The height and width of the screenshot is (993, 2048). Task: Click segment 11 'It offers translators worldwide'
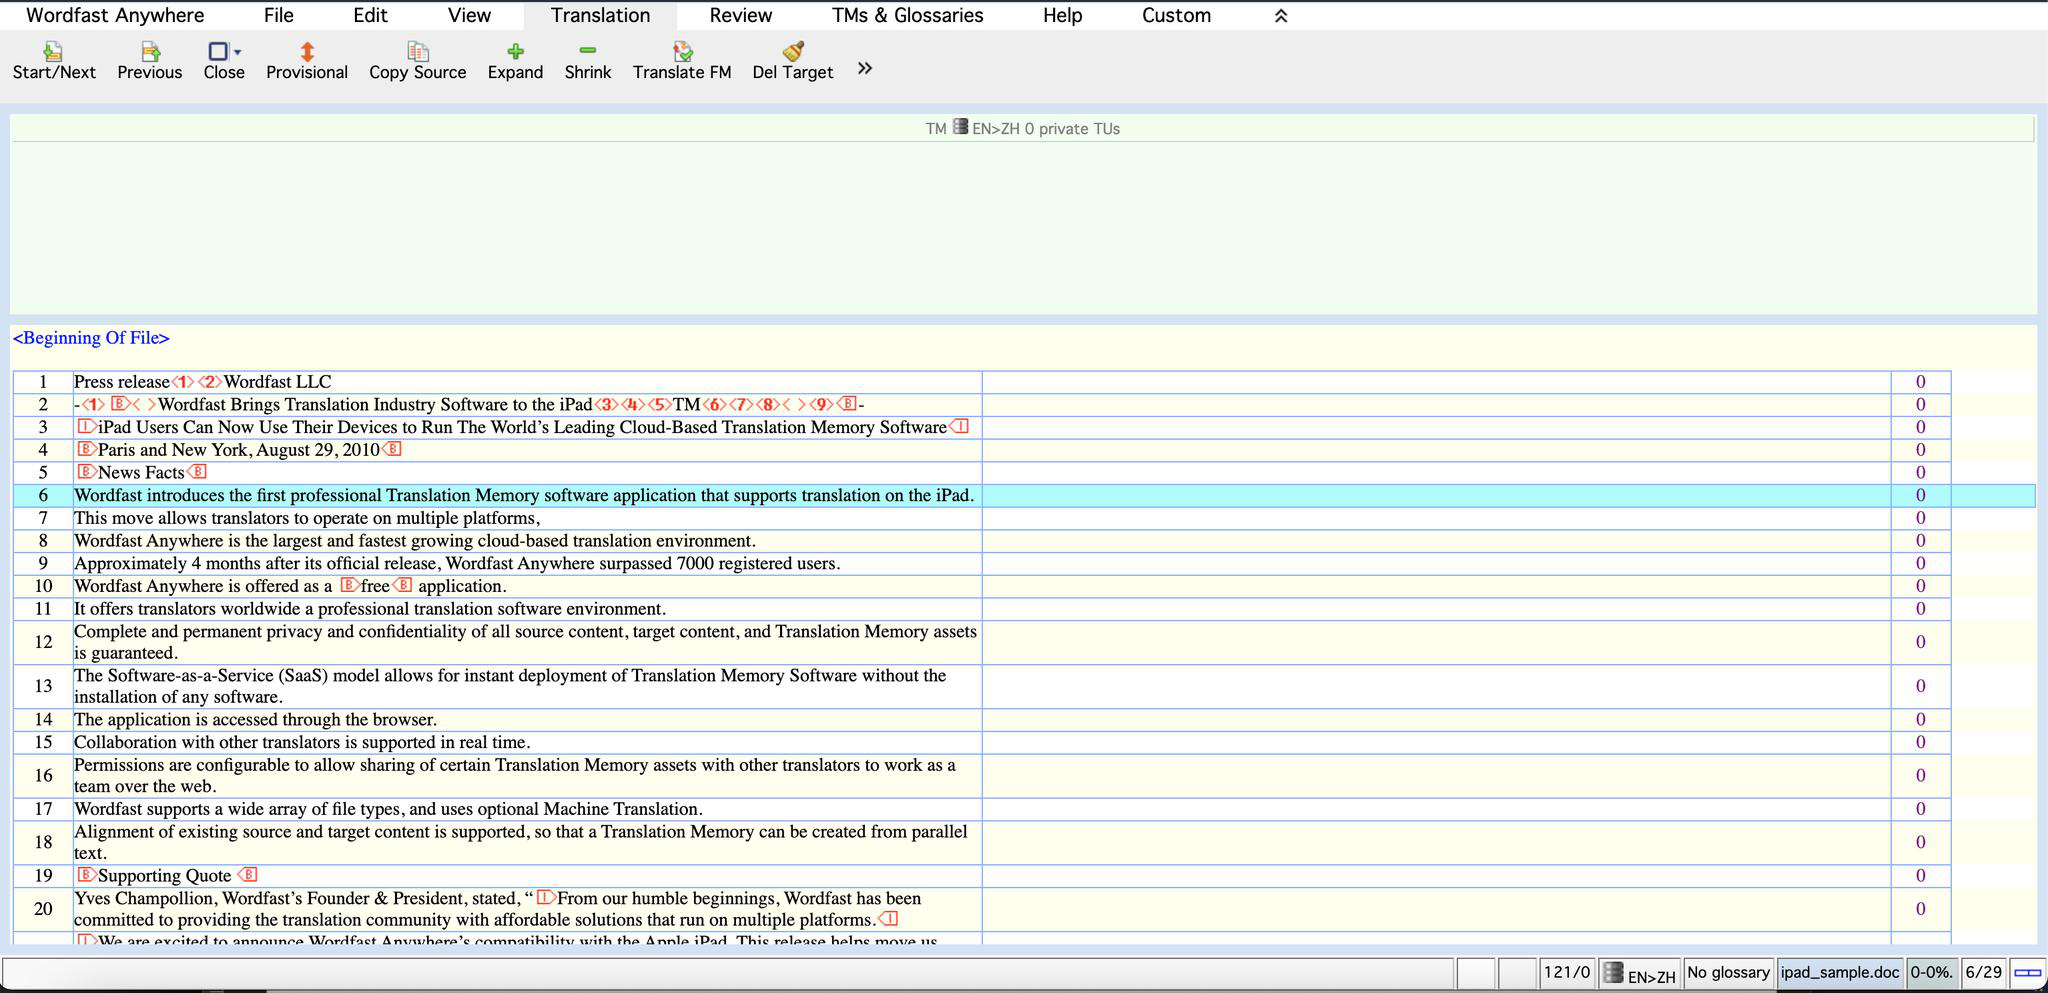(x=370, y=609)
